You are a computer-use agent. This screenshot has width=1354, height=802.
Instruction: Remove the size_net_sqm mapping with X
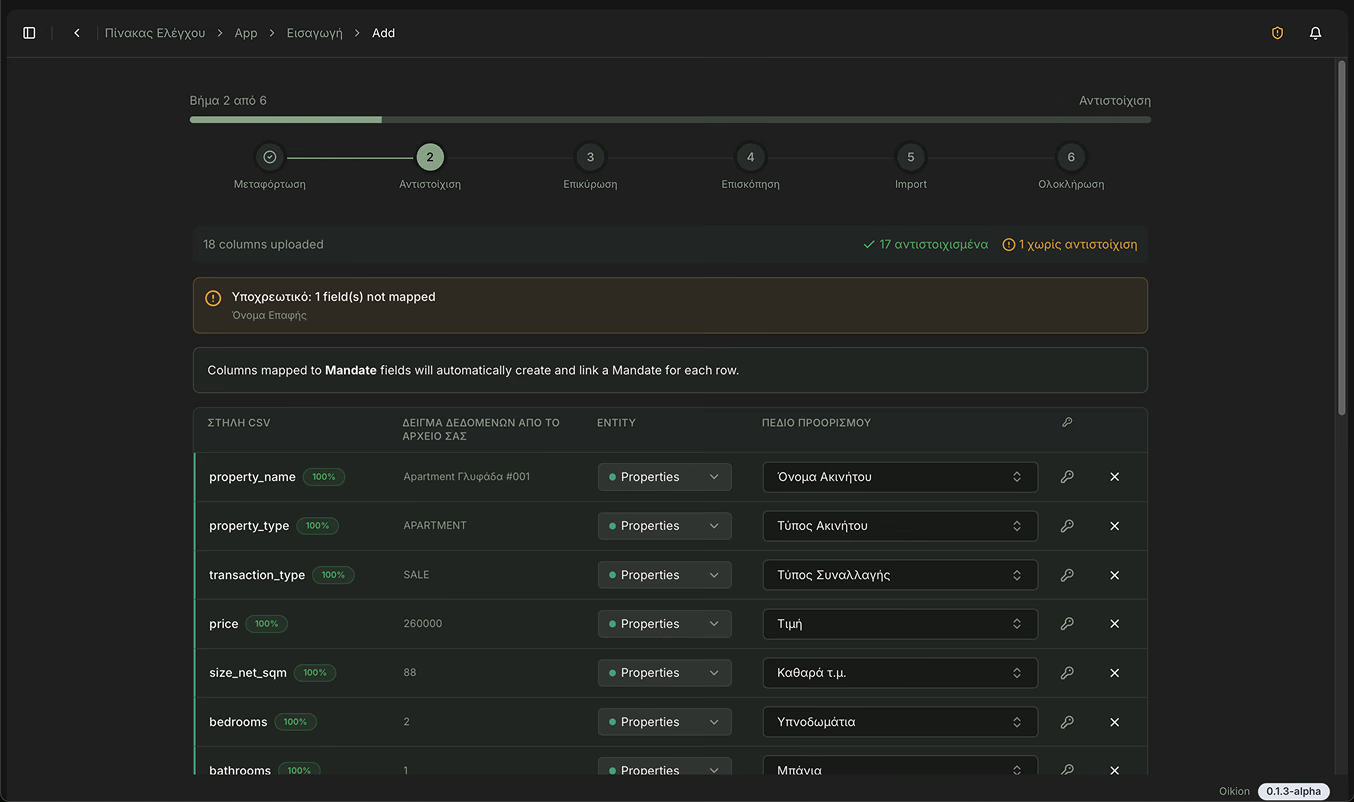coord(1115,673)
